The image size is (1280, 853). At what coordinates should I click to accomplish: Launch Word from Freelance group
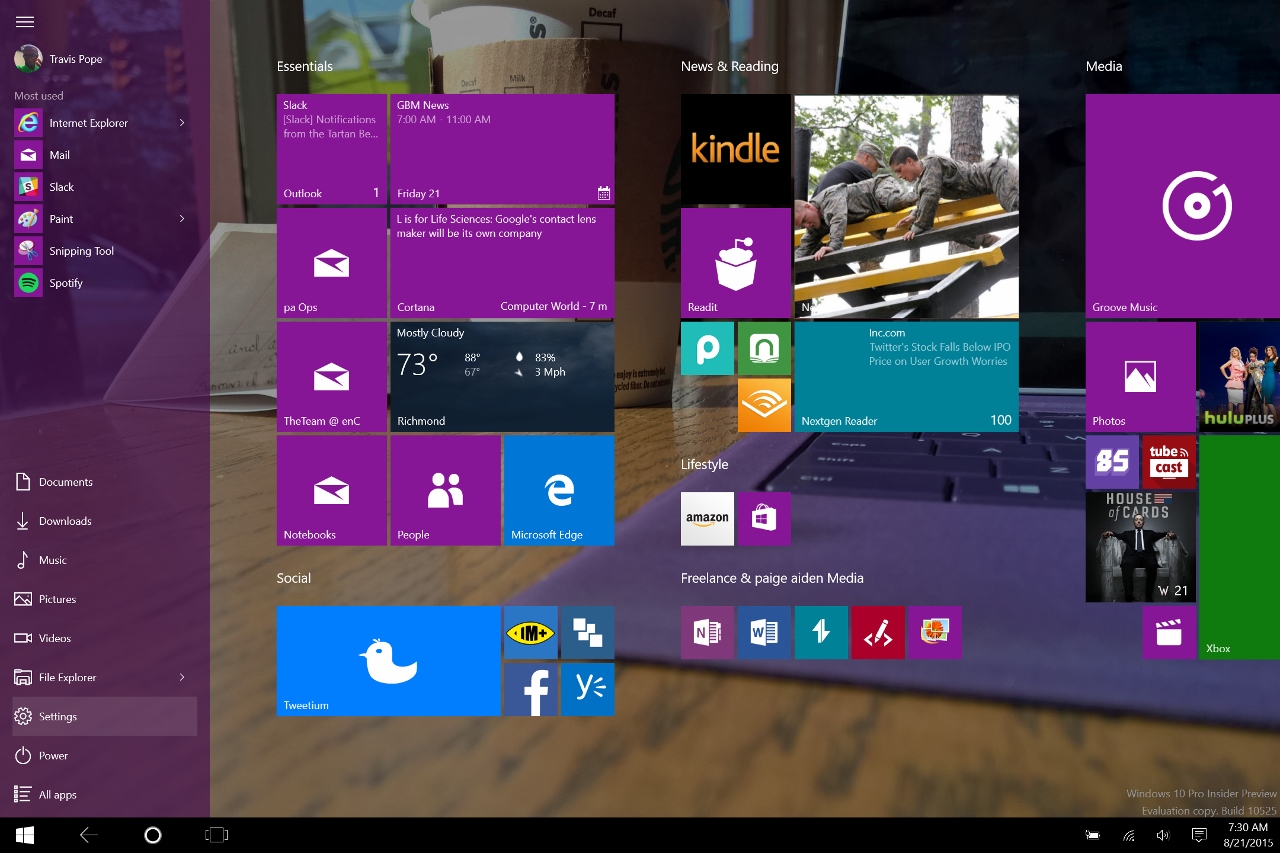[x=764, y=632]
